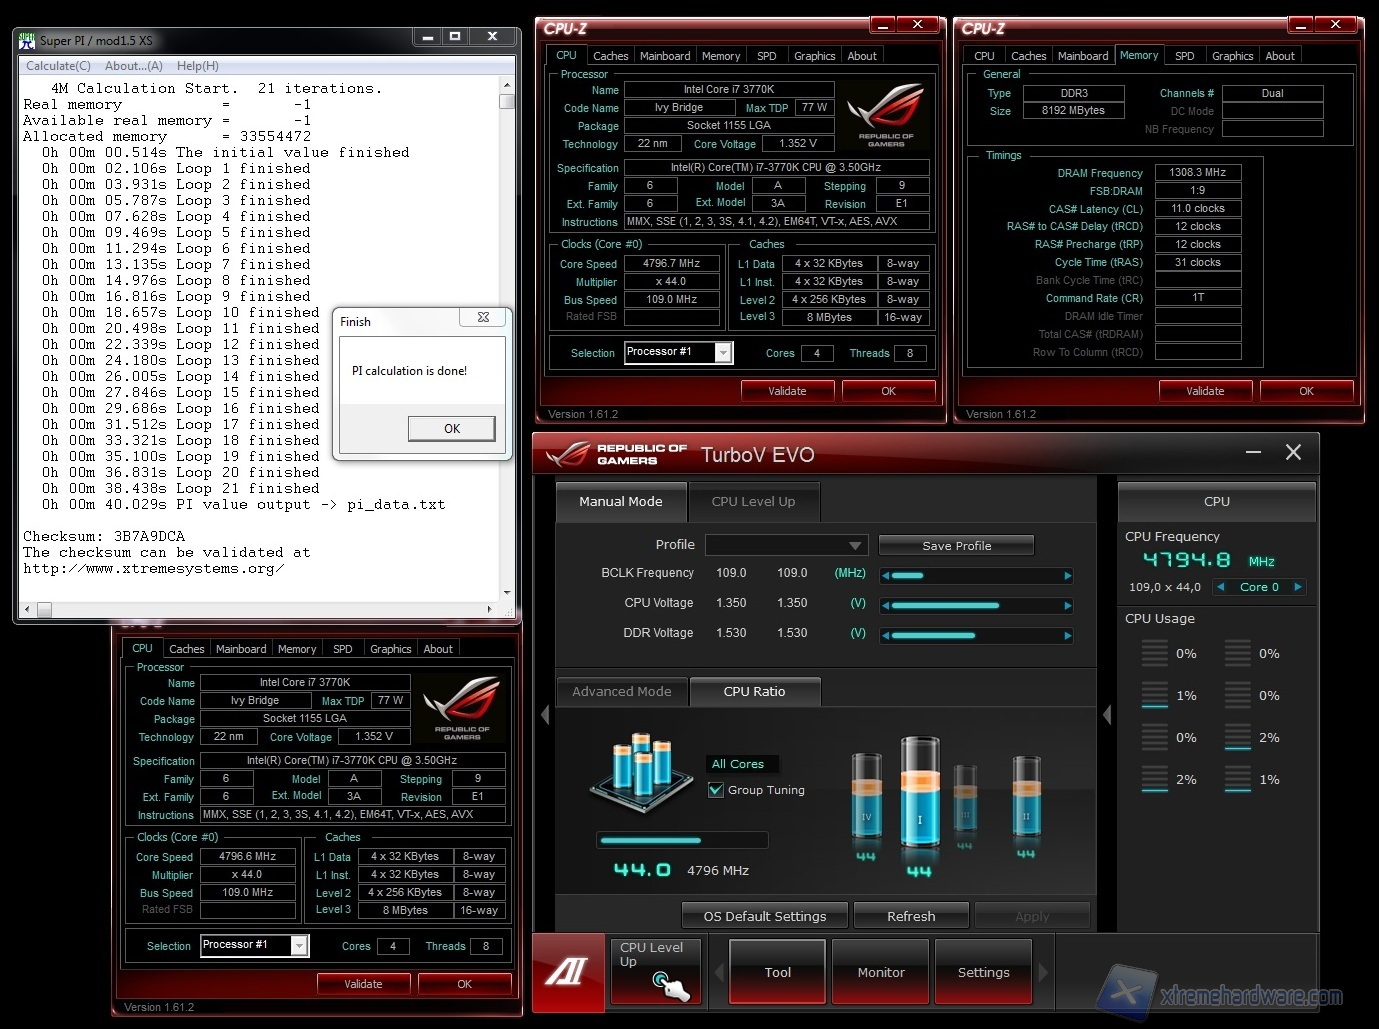Click the OS Default Settings button
Viewport: 1379px width, 1029px height.
click(764, 916)
